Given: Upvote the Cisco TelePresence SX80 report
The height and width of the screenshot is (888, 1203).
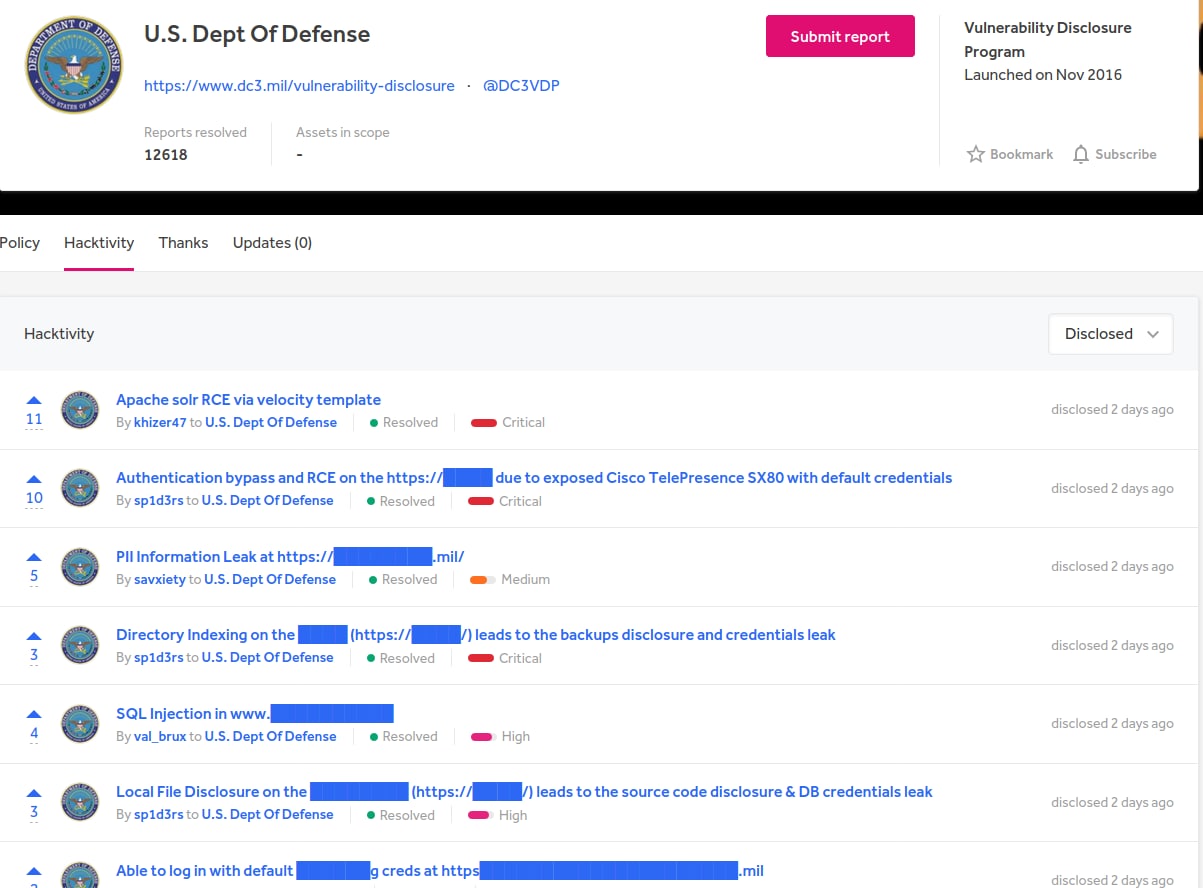Looking at the screenshot, I should 34,479.
